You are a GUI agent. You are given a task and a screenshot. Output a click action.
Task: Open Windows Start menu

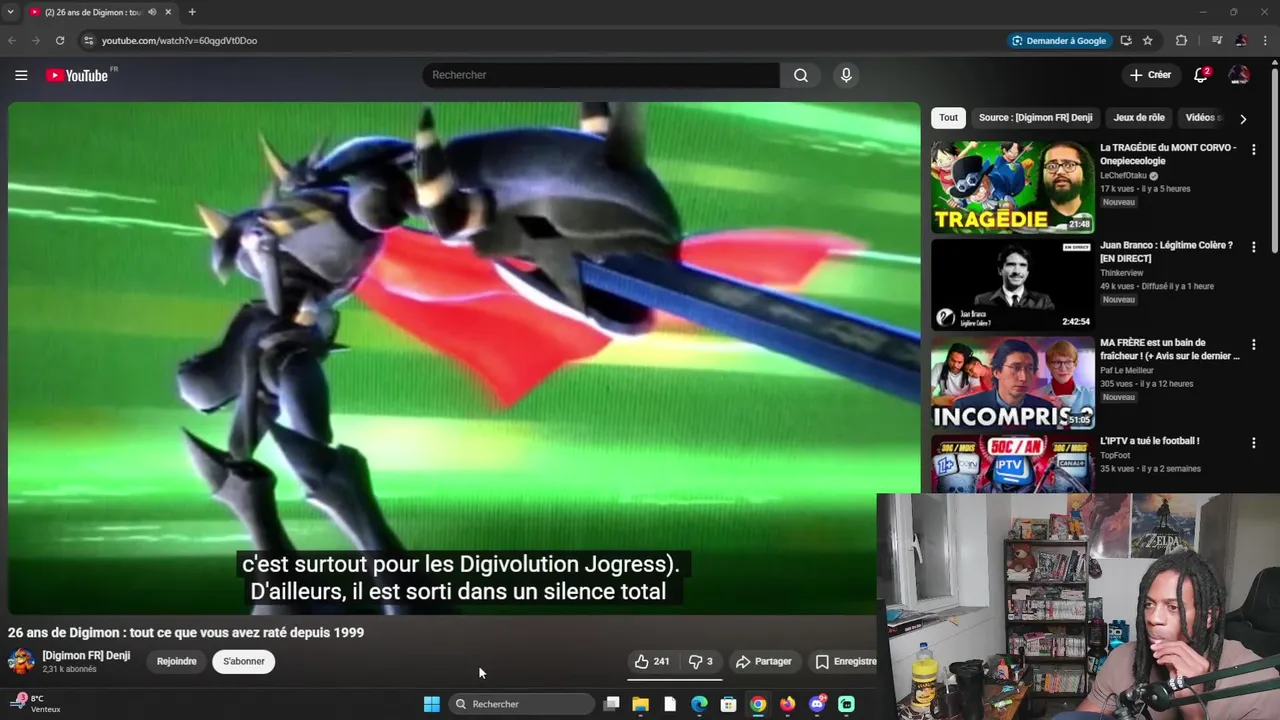tap(432, 704)
